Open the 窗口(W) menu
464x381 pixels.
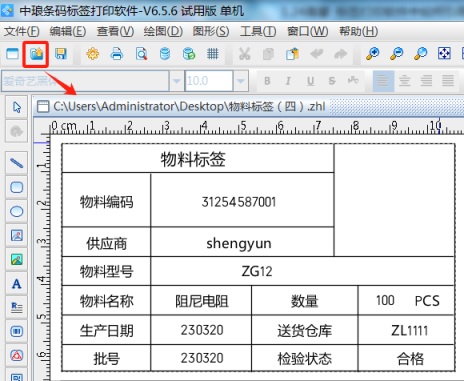pos(308,32)
